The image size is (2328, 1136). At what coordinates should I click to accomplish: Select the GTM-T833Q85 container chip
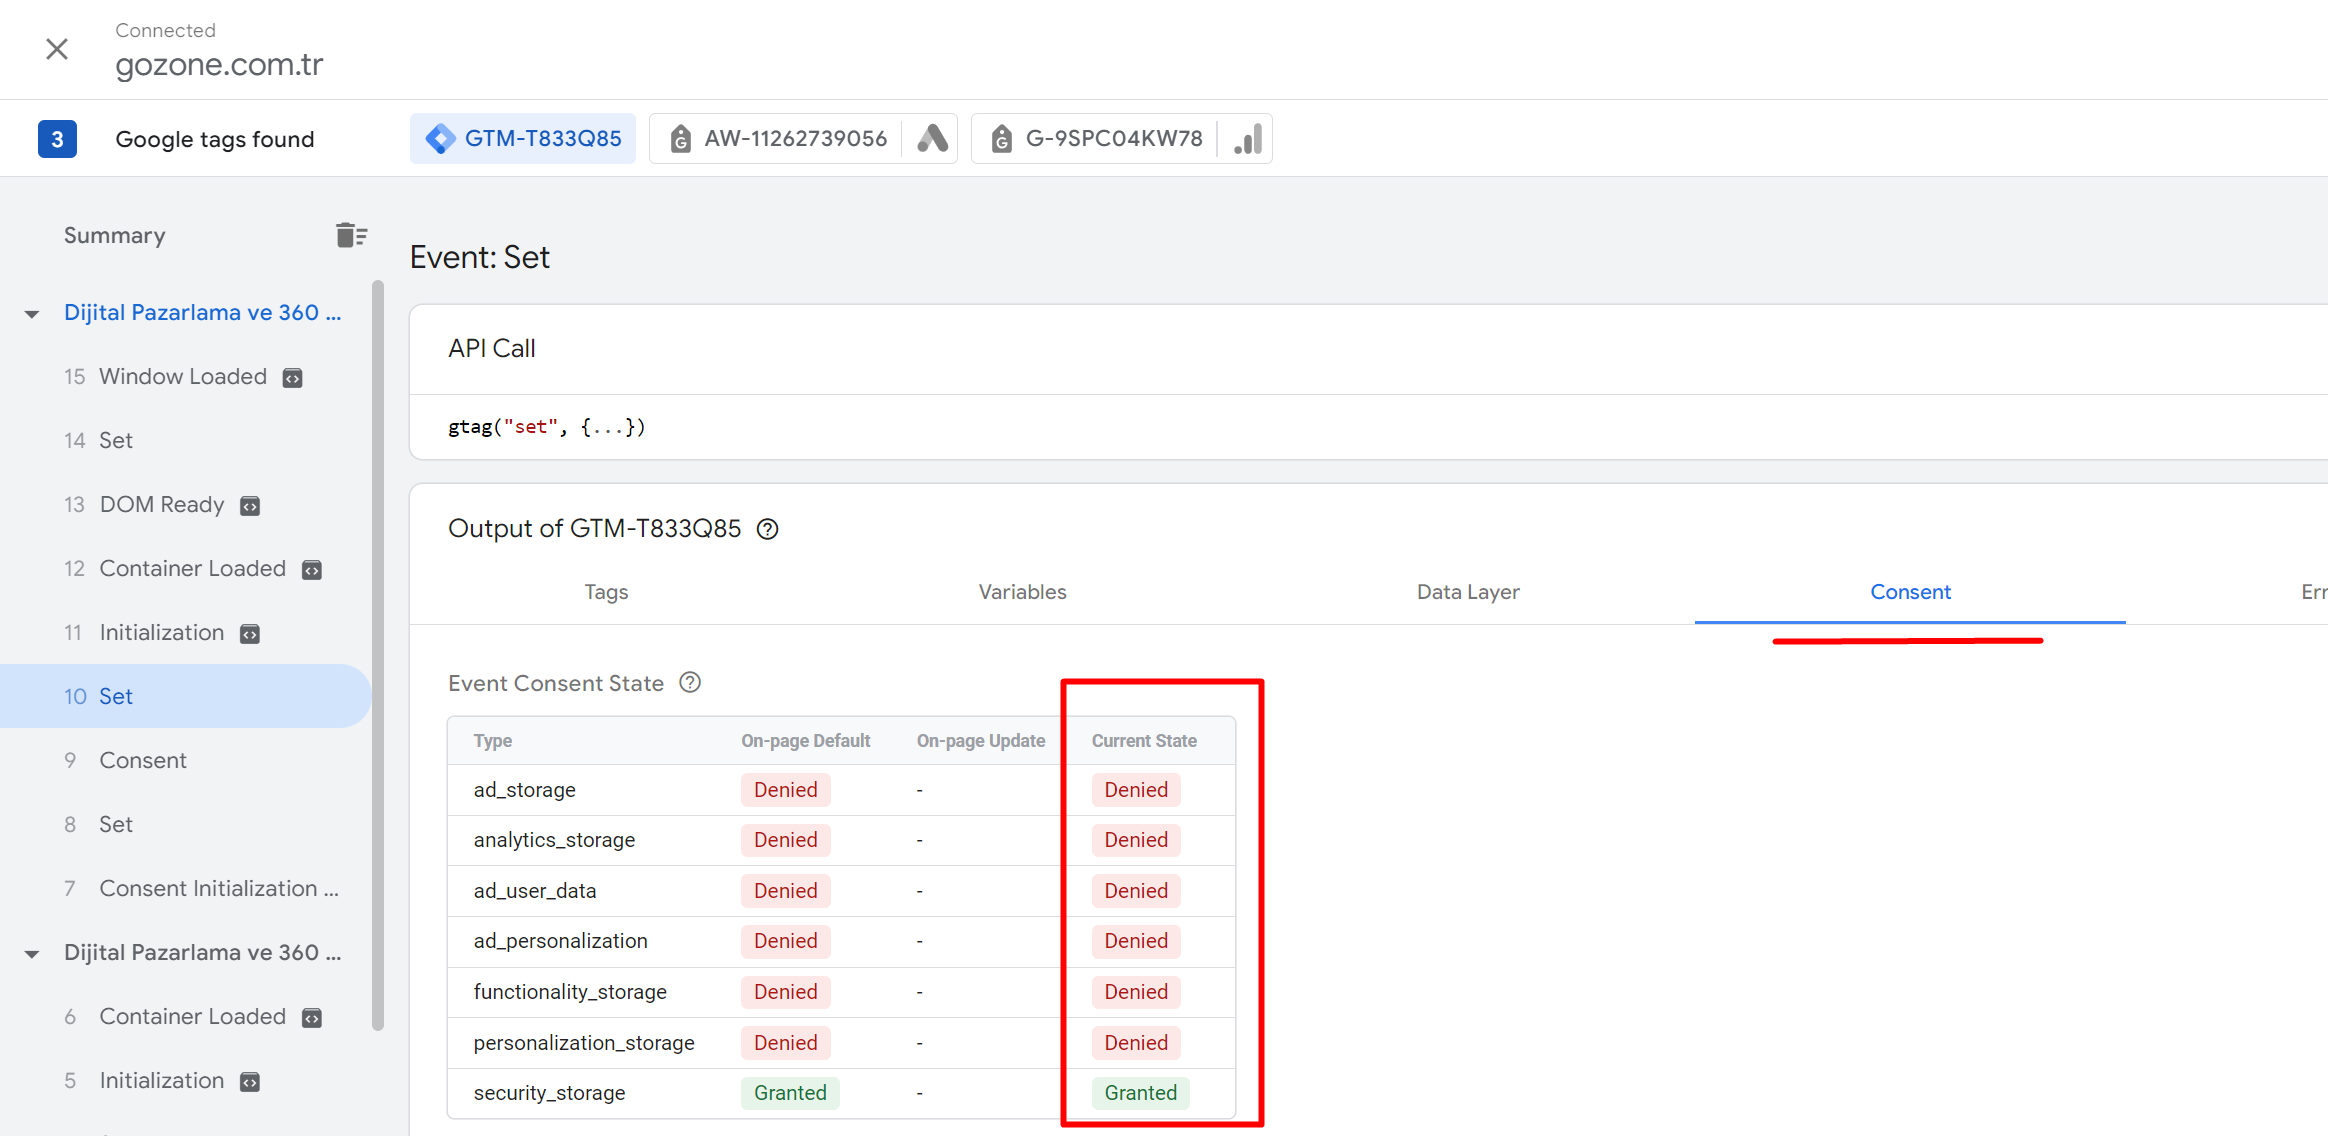click(x=523, y=138)
